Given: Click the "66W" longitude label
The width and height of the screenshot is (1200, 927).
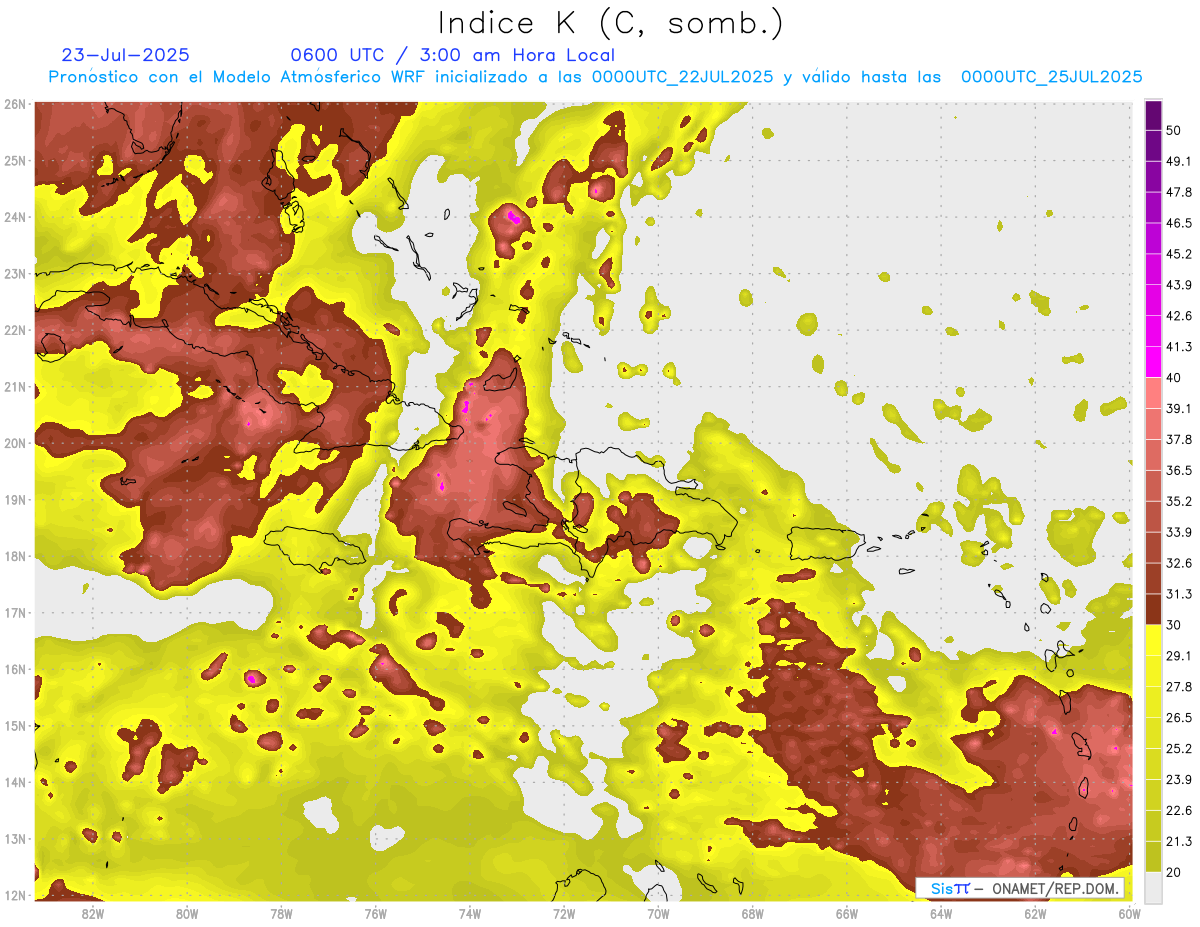Looking at the screenshot, I should 847,914.
